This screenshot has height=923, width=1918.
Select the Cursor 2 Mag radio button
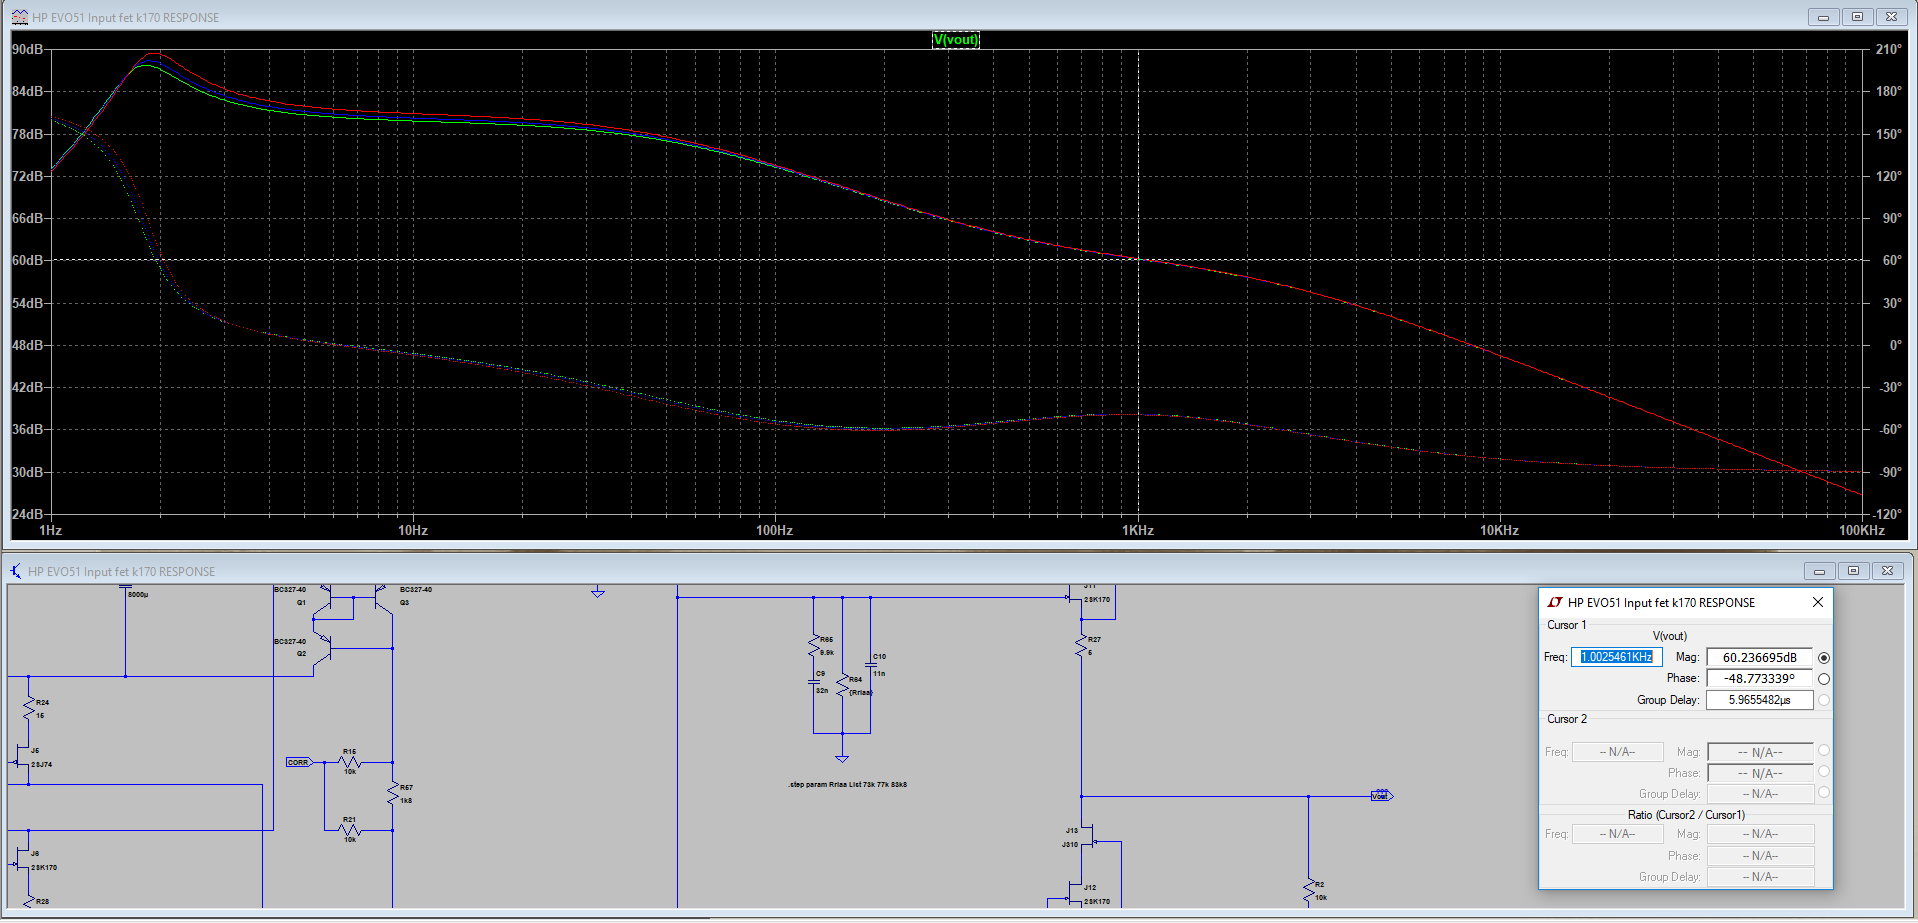(x=1824, y=750)
